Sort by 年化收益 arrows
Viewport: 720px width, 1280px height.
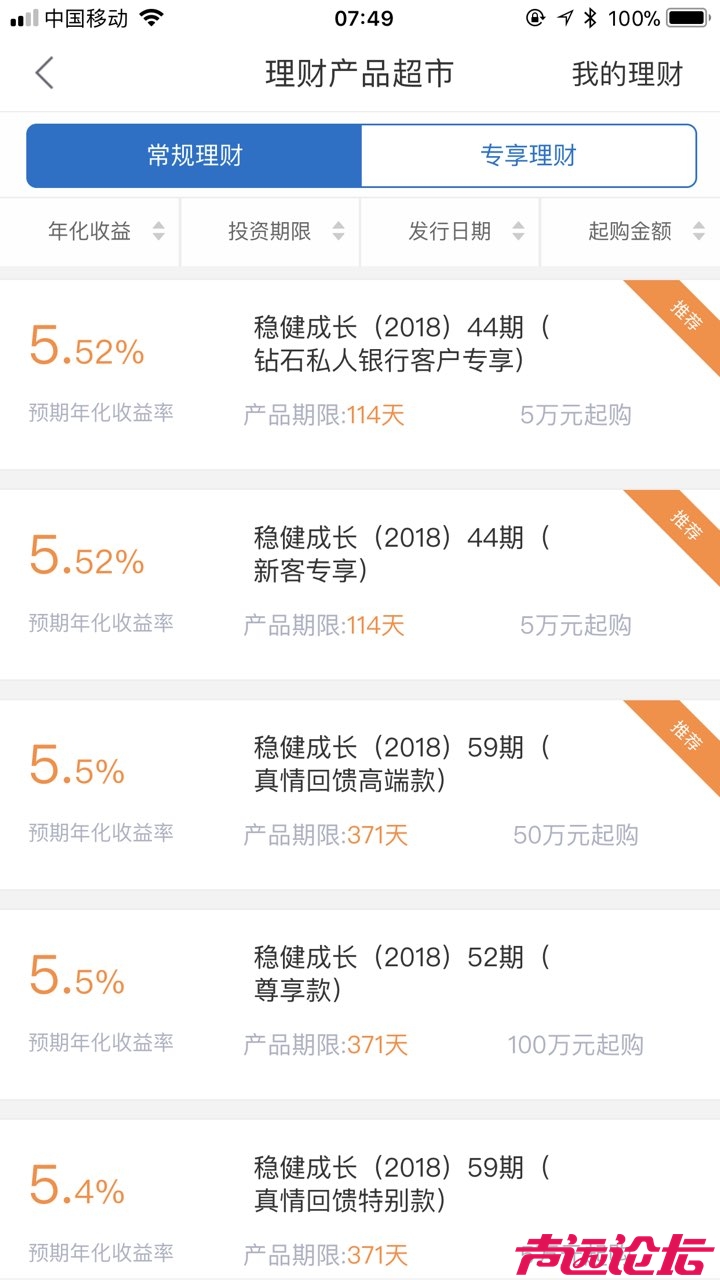(158, 232)
